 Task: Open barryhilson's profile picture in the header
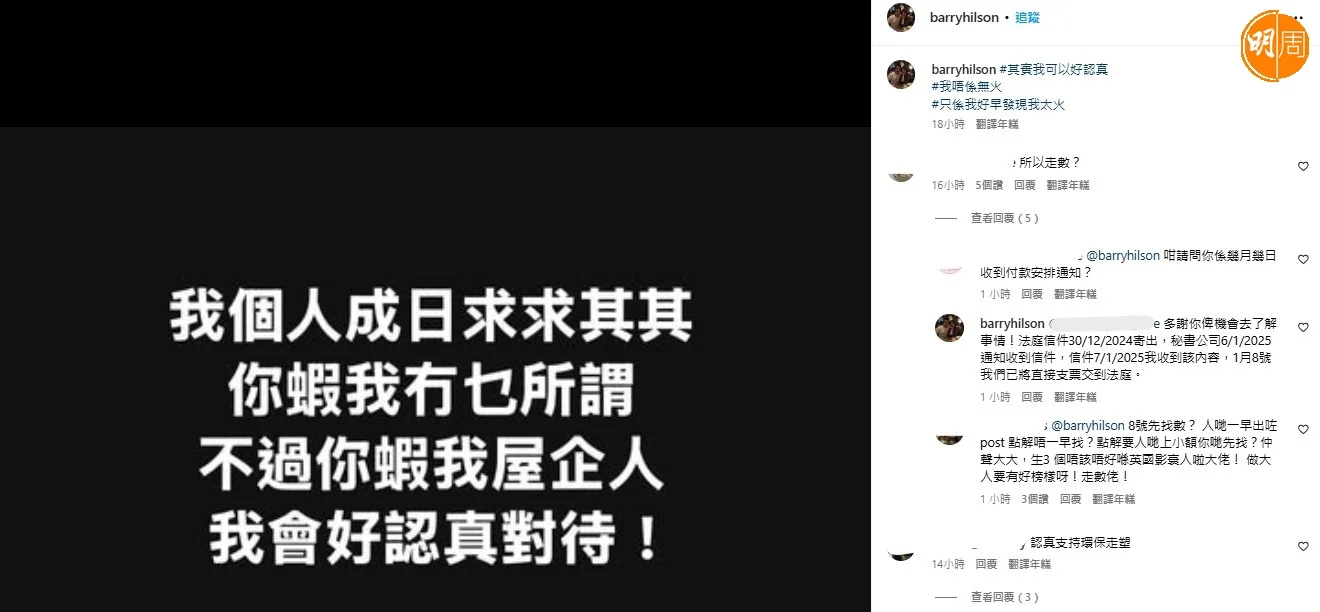tap(901, 18)
